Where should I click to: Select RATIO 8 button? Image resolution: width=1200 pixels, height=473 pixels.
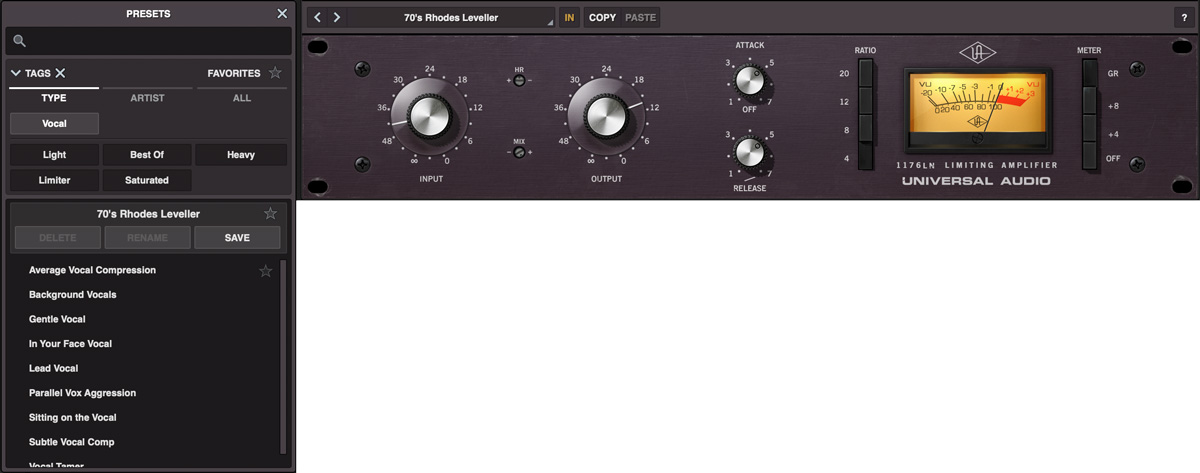tap(865, 129)
